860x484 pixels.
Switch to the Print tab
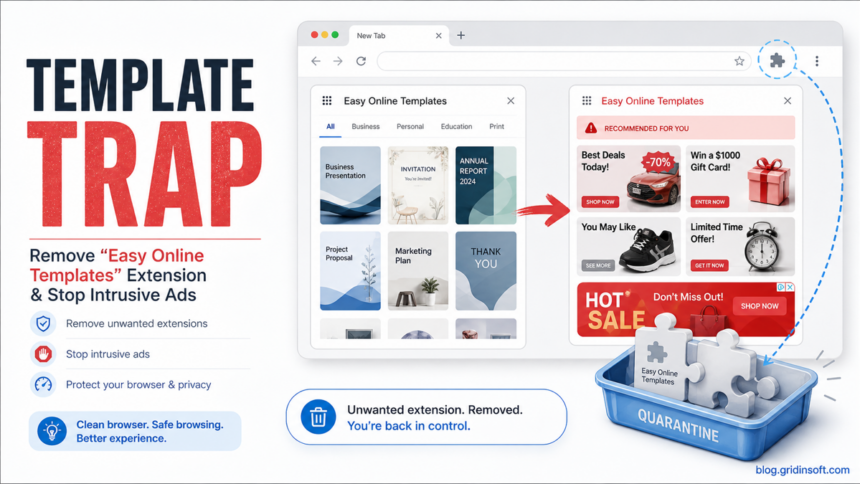pyautogui.click(x=496, y=126)
